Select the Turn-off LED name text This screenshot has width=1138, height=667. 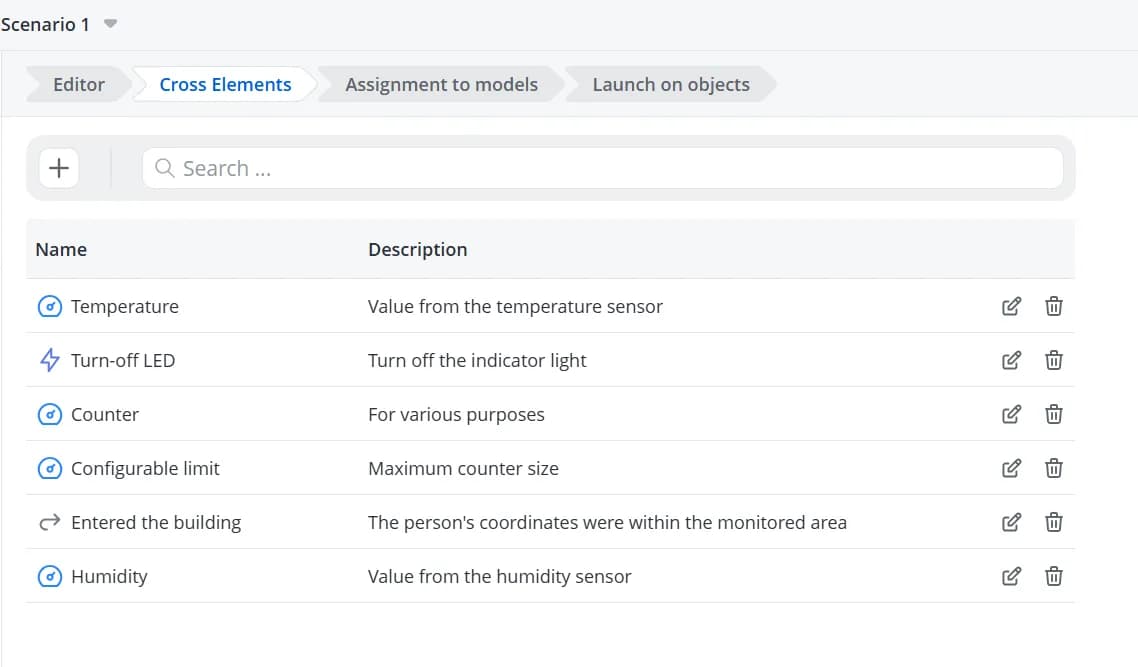click(123, 361)
